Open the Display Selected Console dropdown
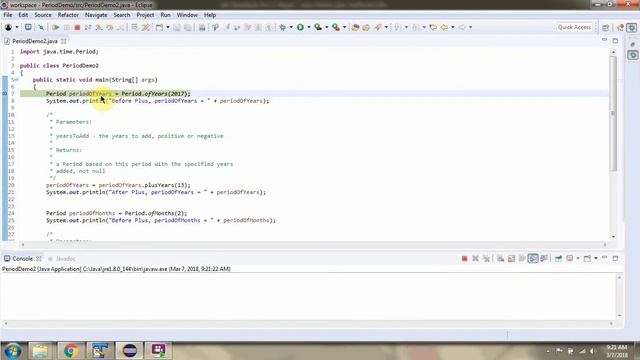The image size is (640, 360). (x=578, y=258)
